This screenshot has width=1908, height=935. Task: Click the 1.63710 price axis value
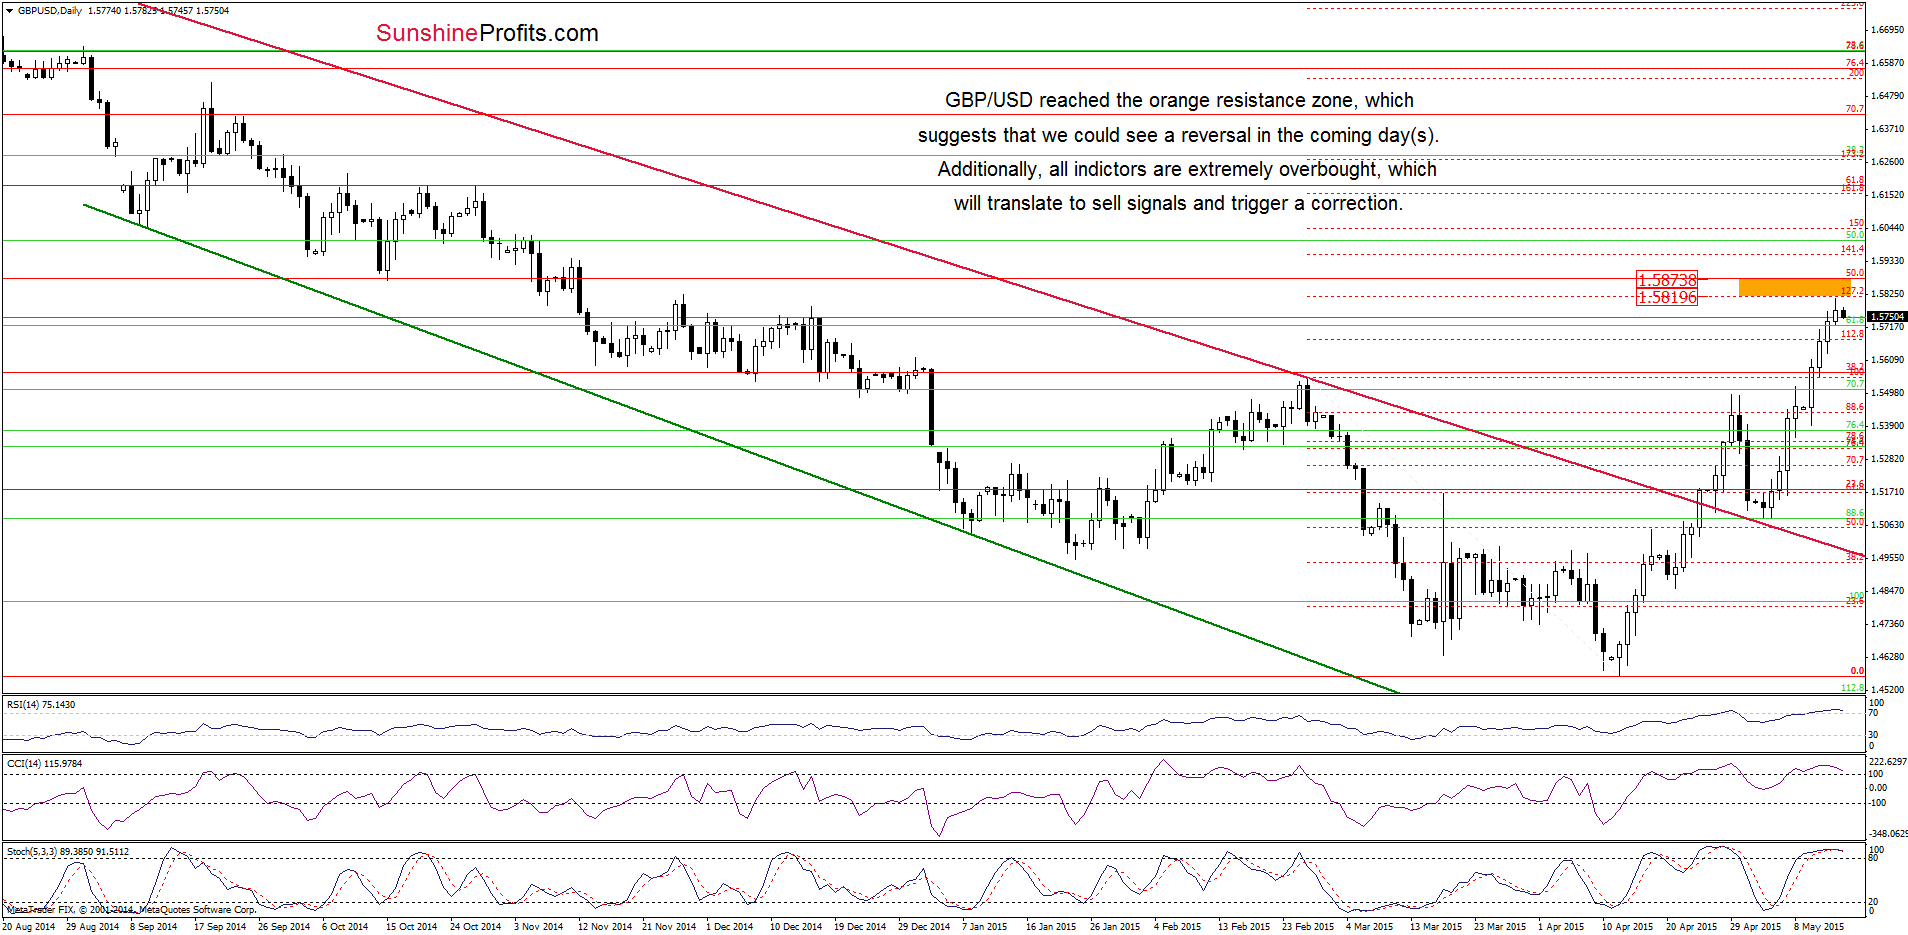[x=1887, y=129]
